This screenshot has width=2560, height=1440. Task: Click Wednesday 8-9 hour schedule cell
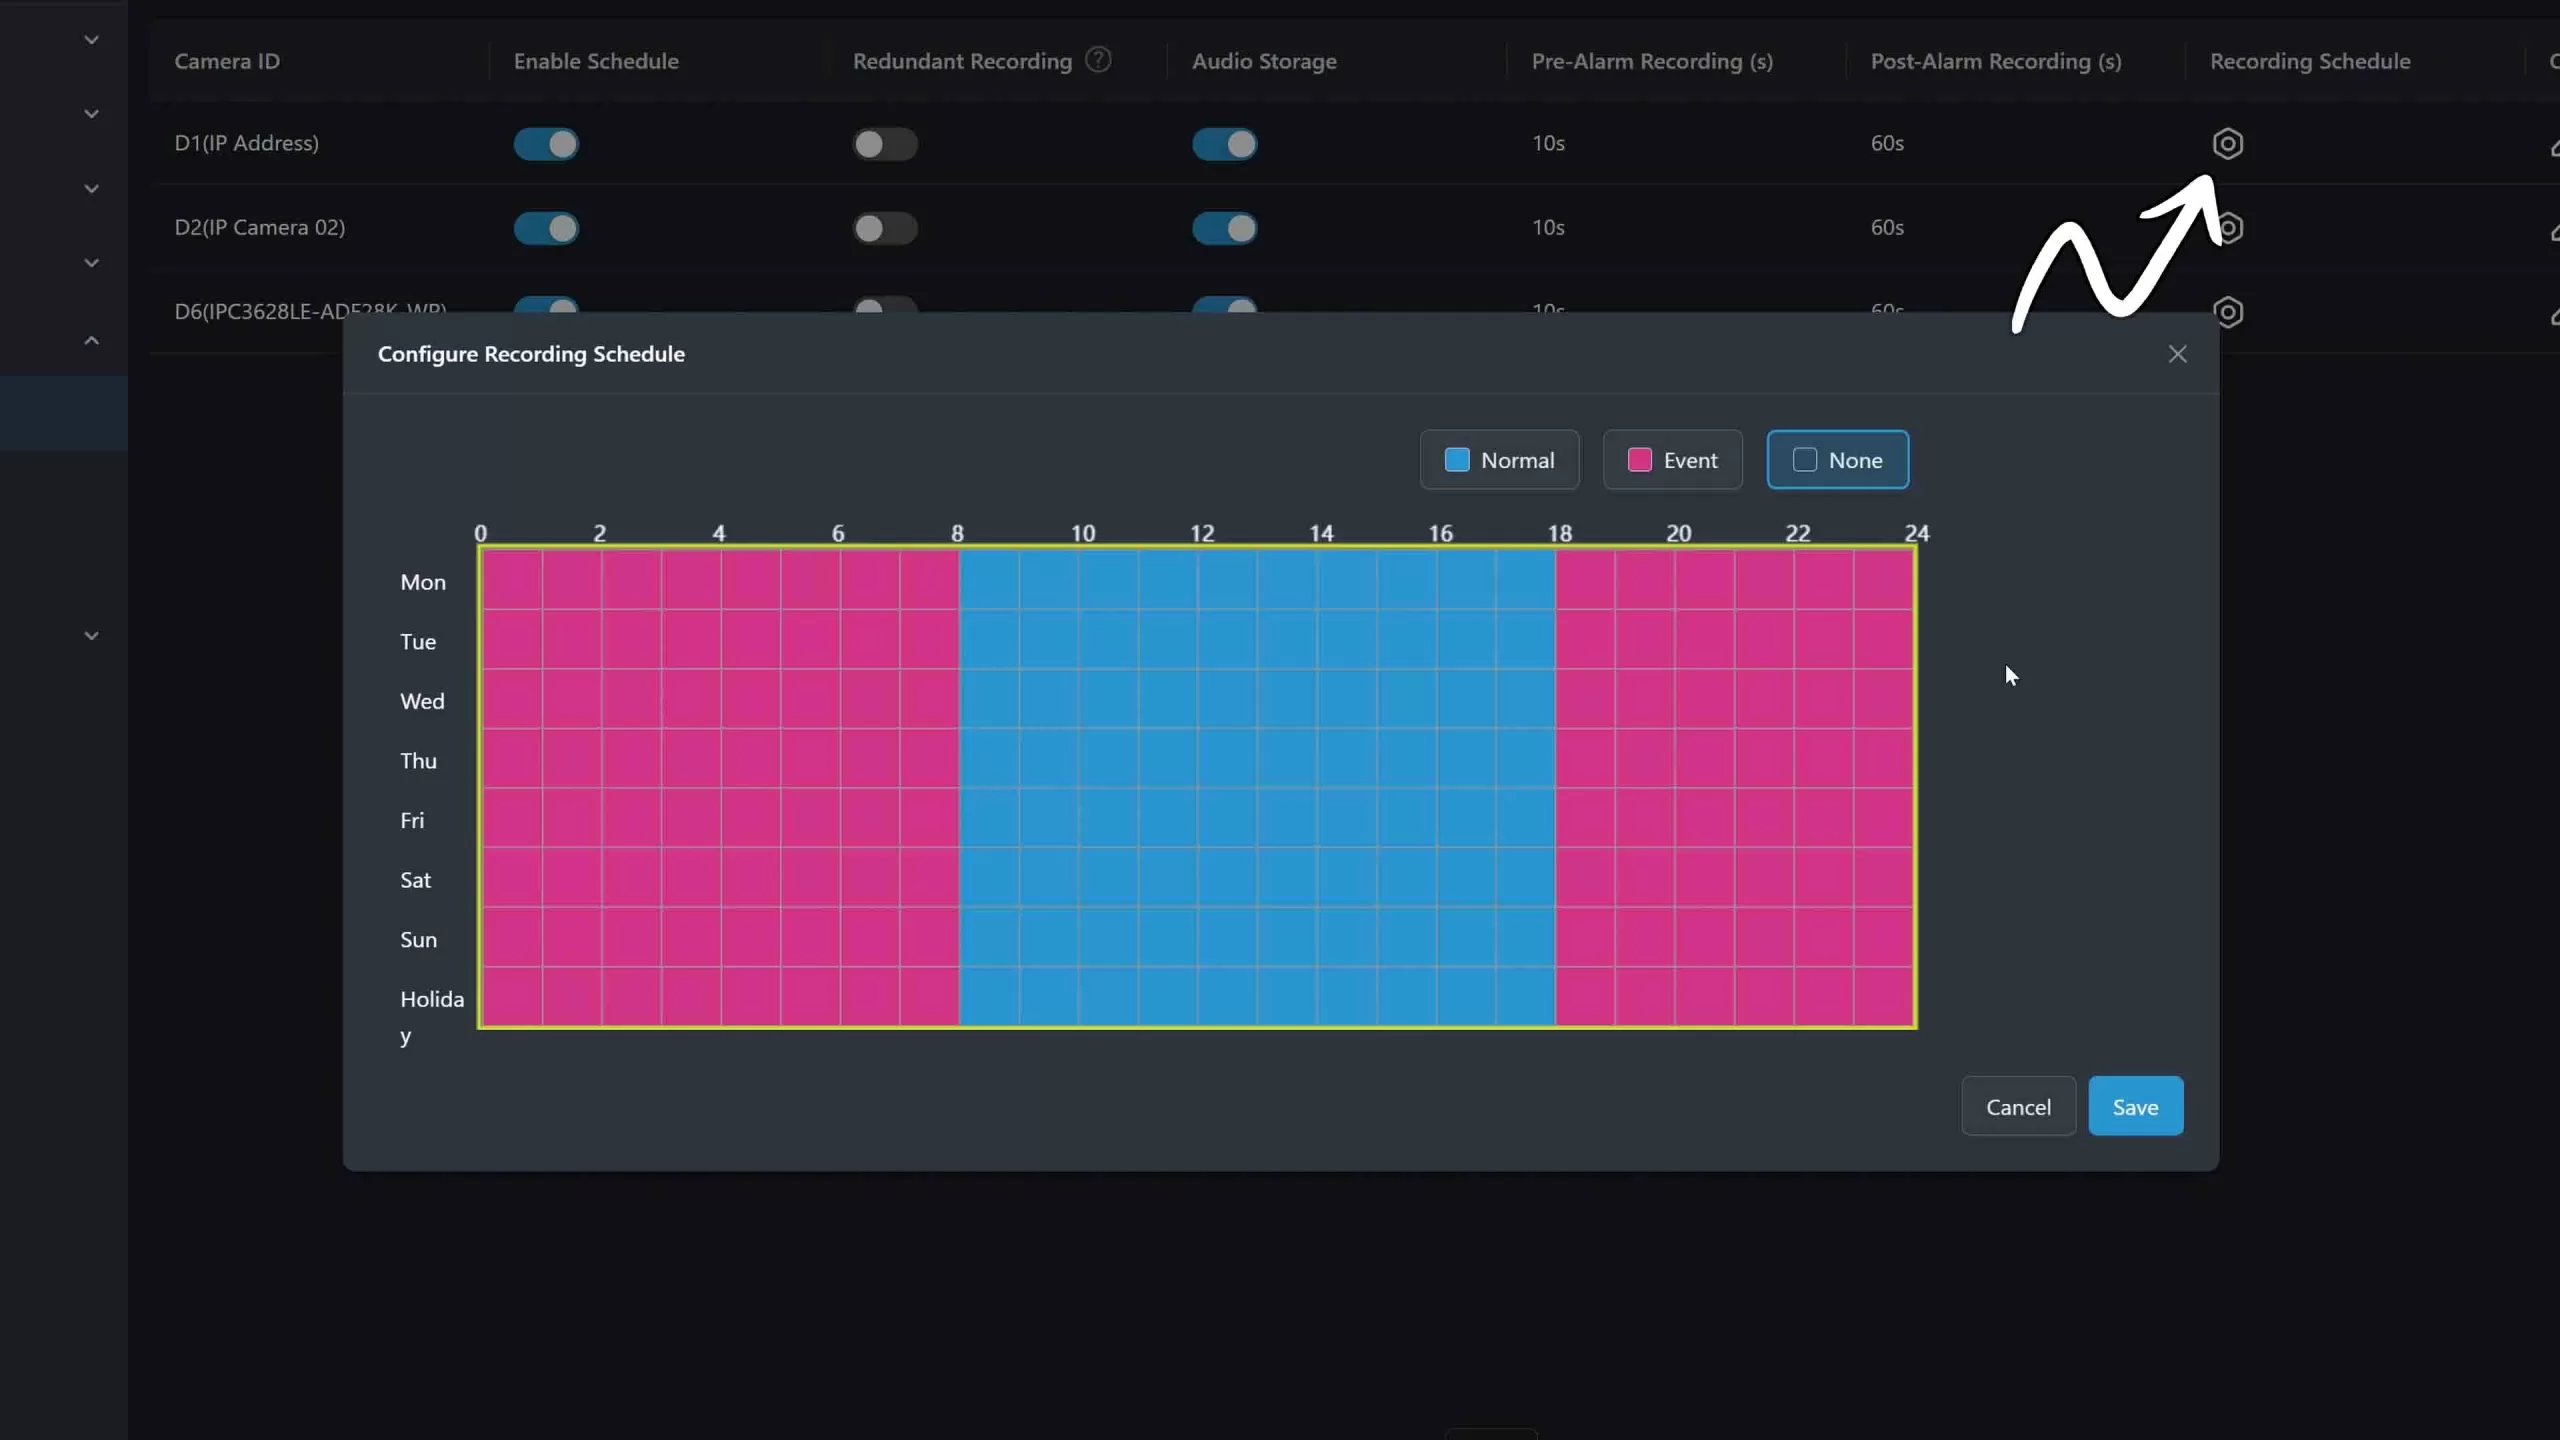988,698
